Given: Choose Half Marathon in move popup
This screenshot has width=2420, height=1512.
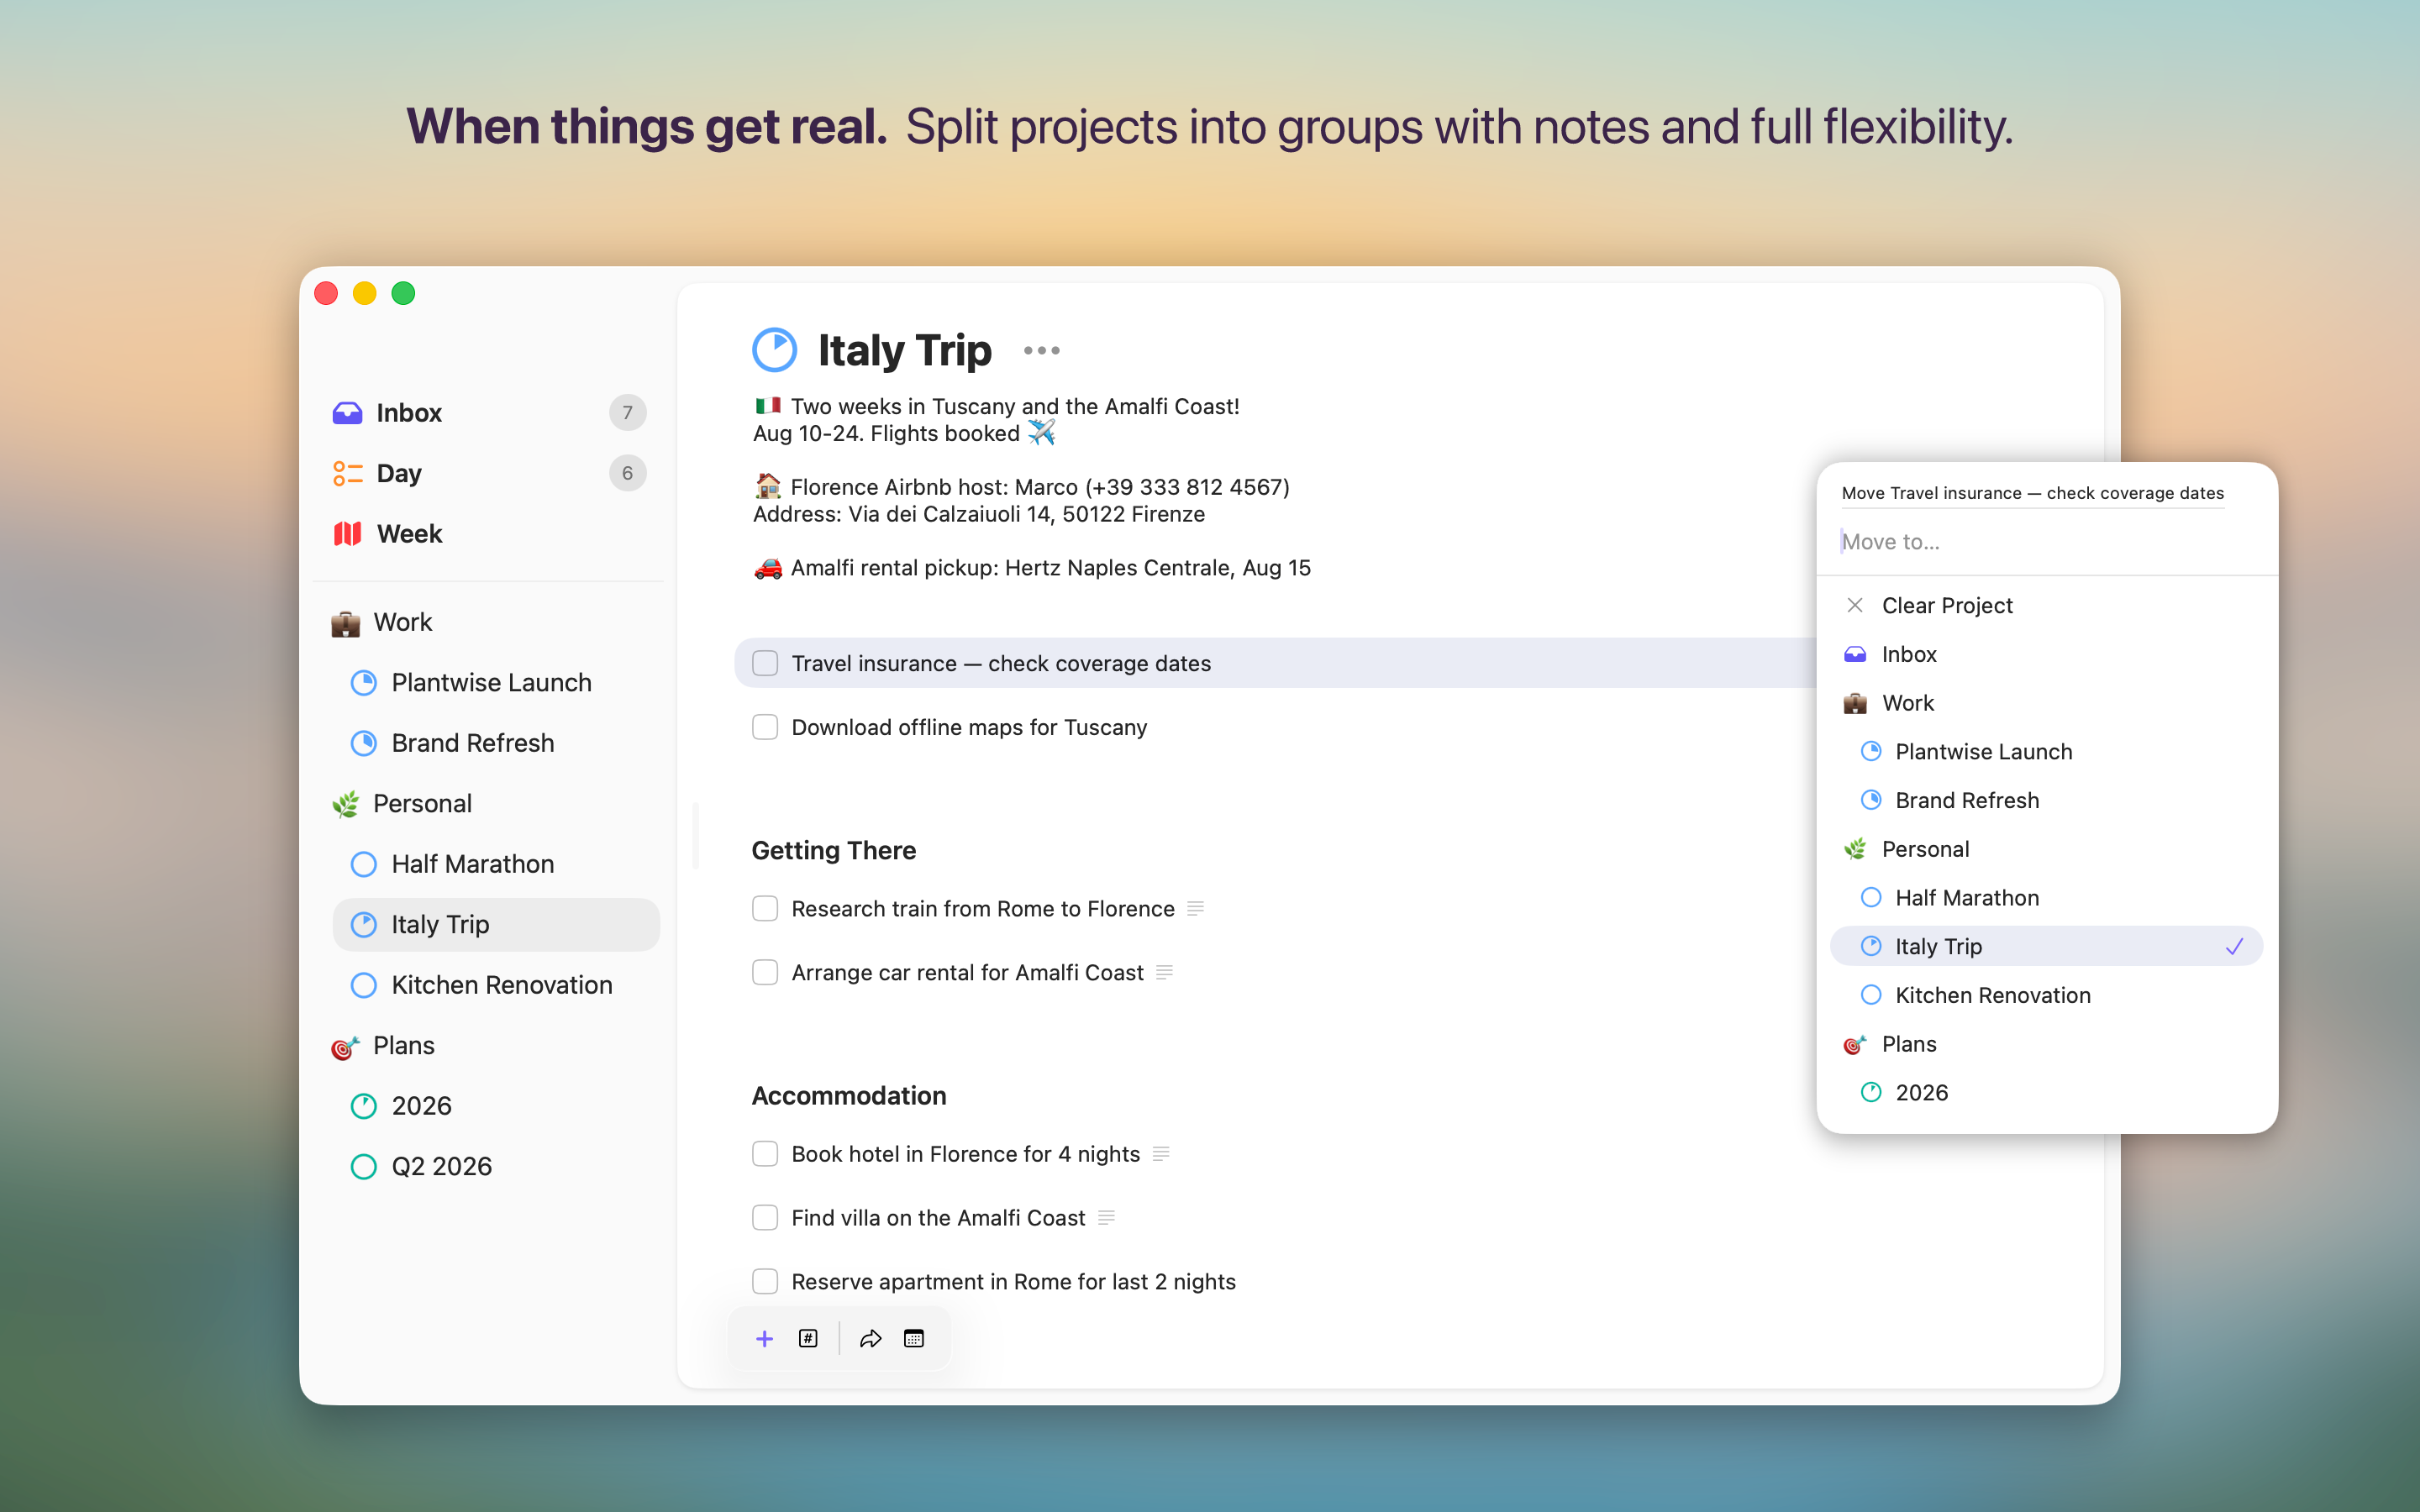Looking at the screenshot, I should coord(2046,898).
